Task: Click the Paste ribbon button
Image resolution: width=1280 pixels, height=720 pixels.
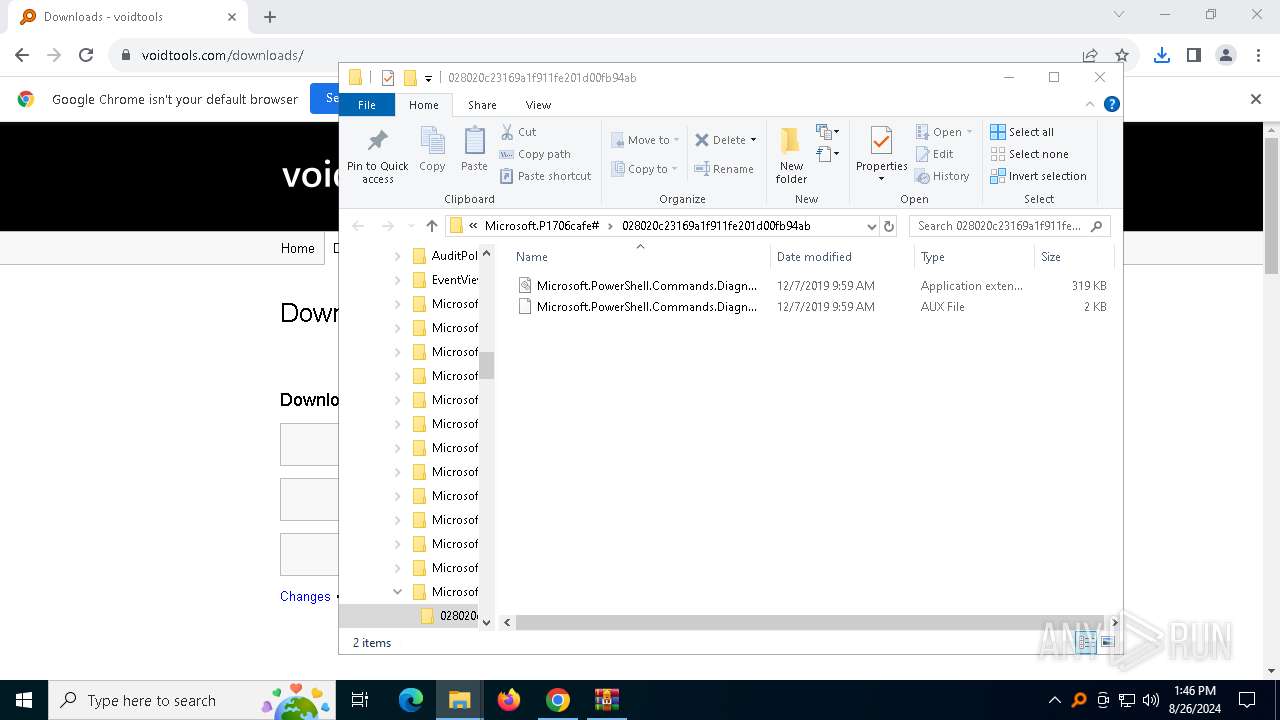Action: pos(474,150)
